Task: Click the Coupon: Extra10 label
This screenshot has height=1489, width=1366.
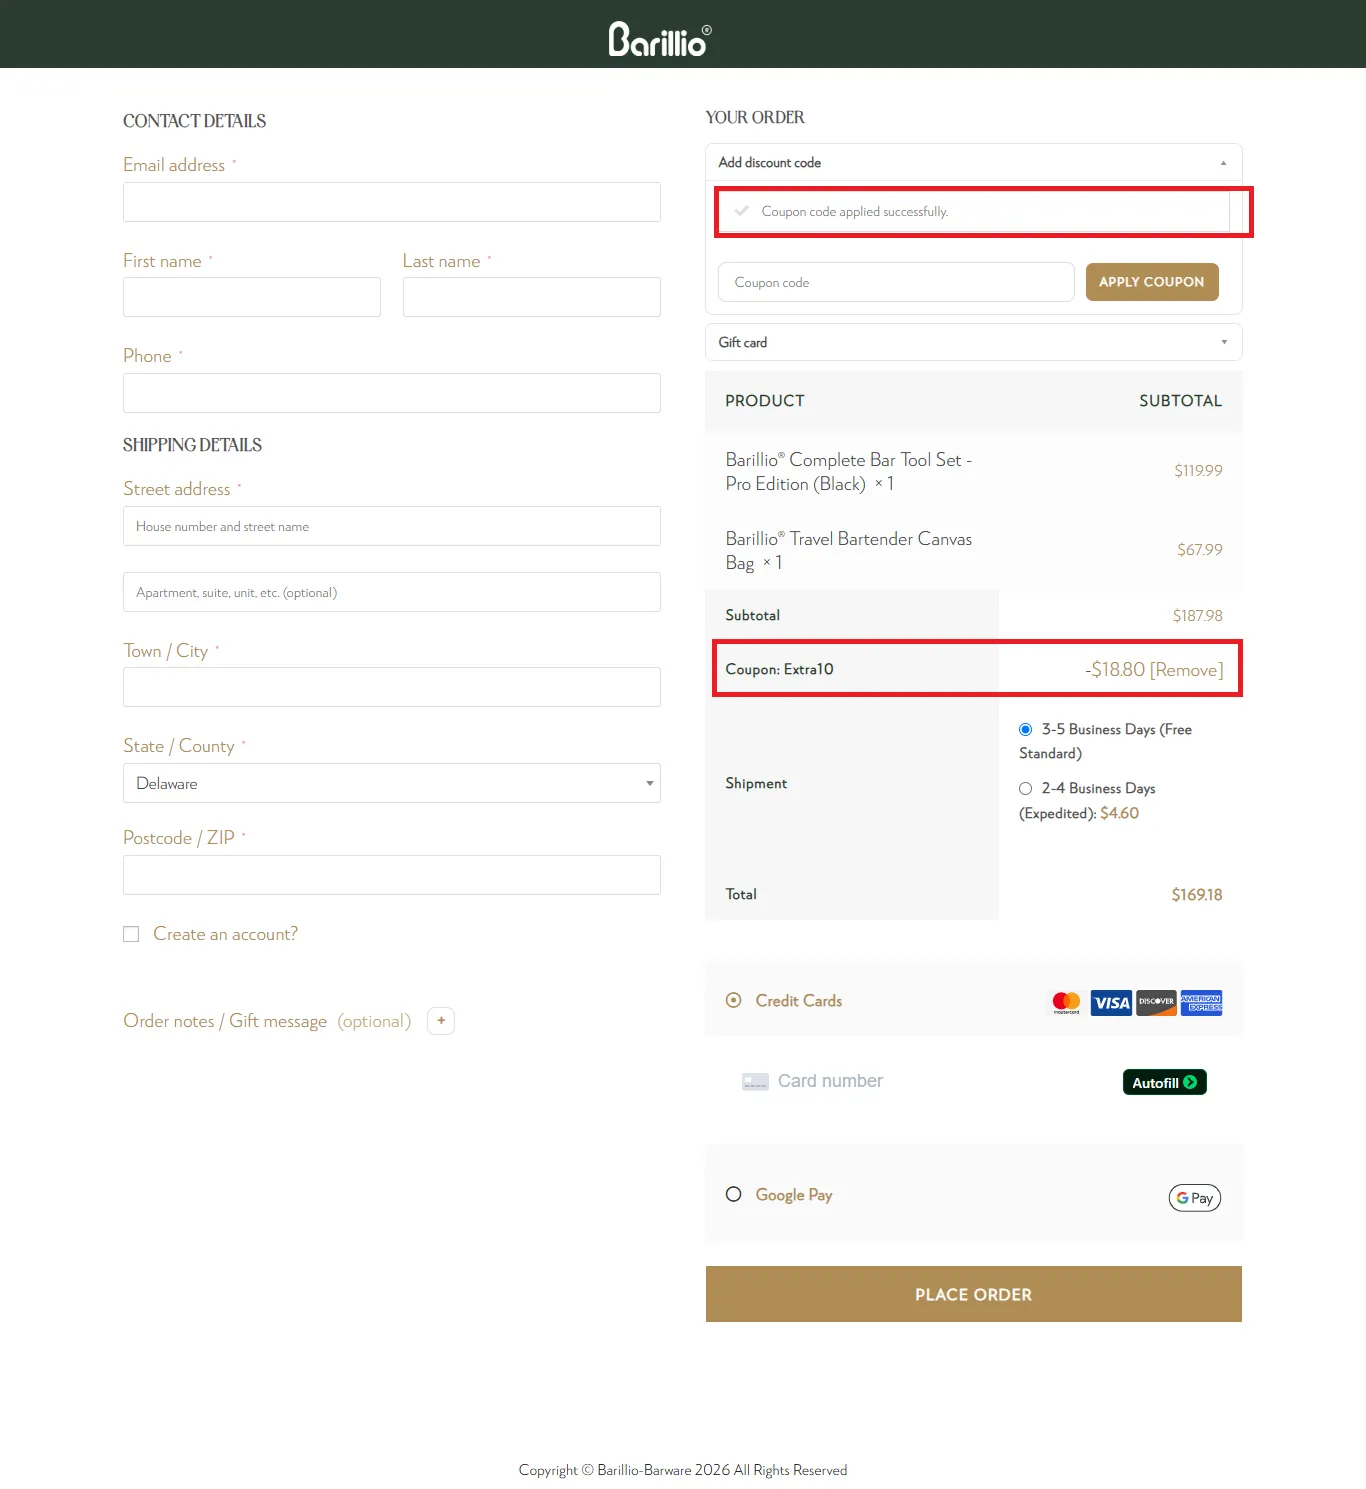Action: [x=780, y=669]
